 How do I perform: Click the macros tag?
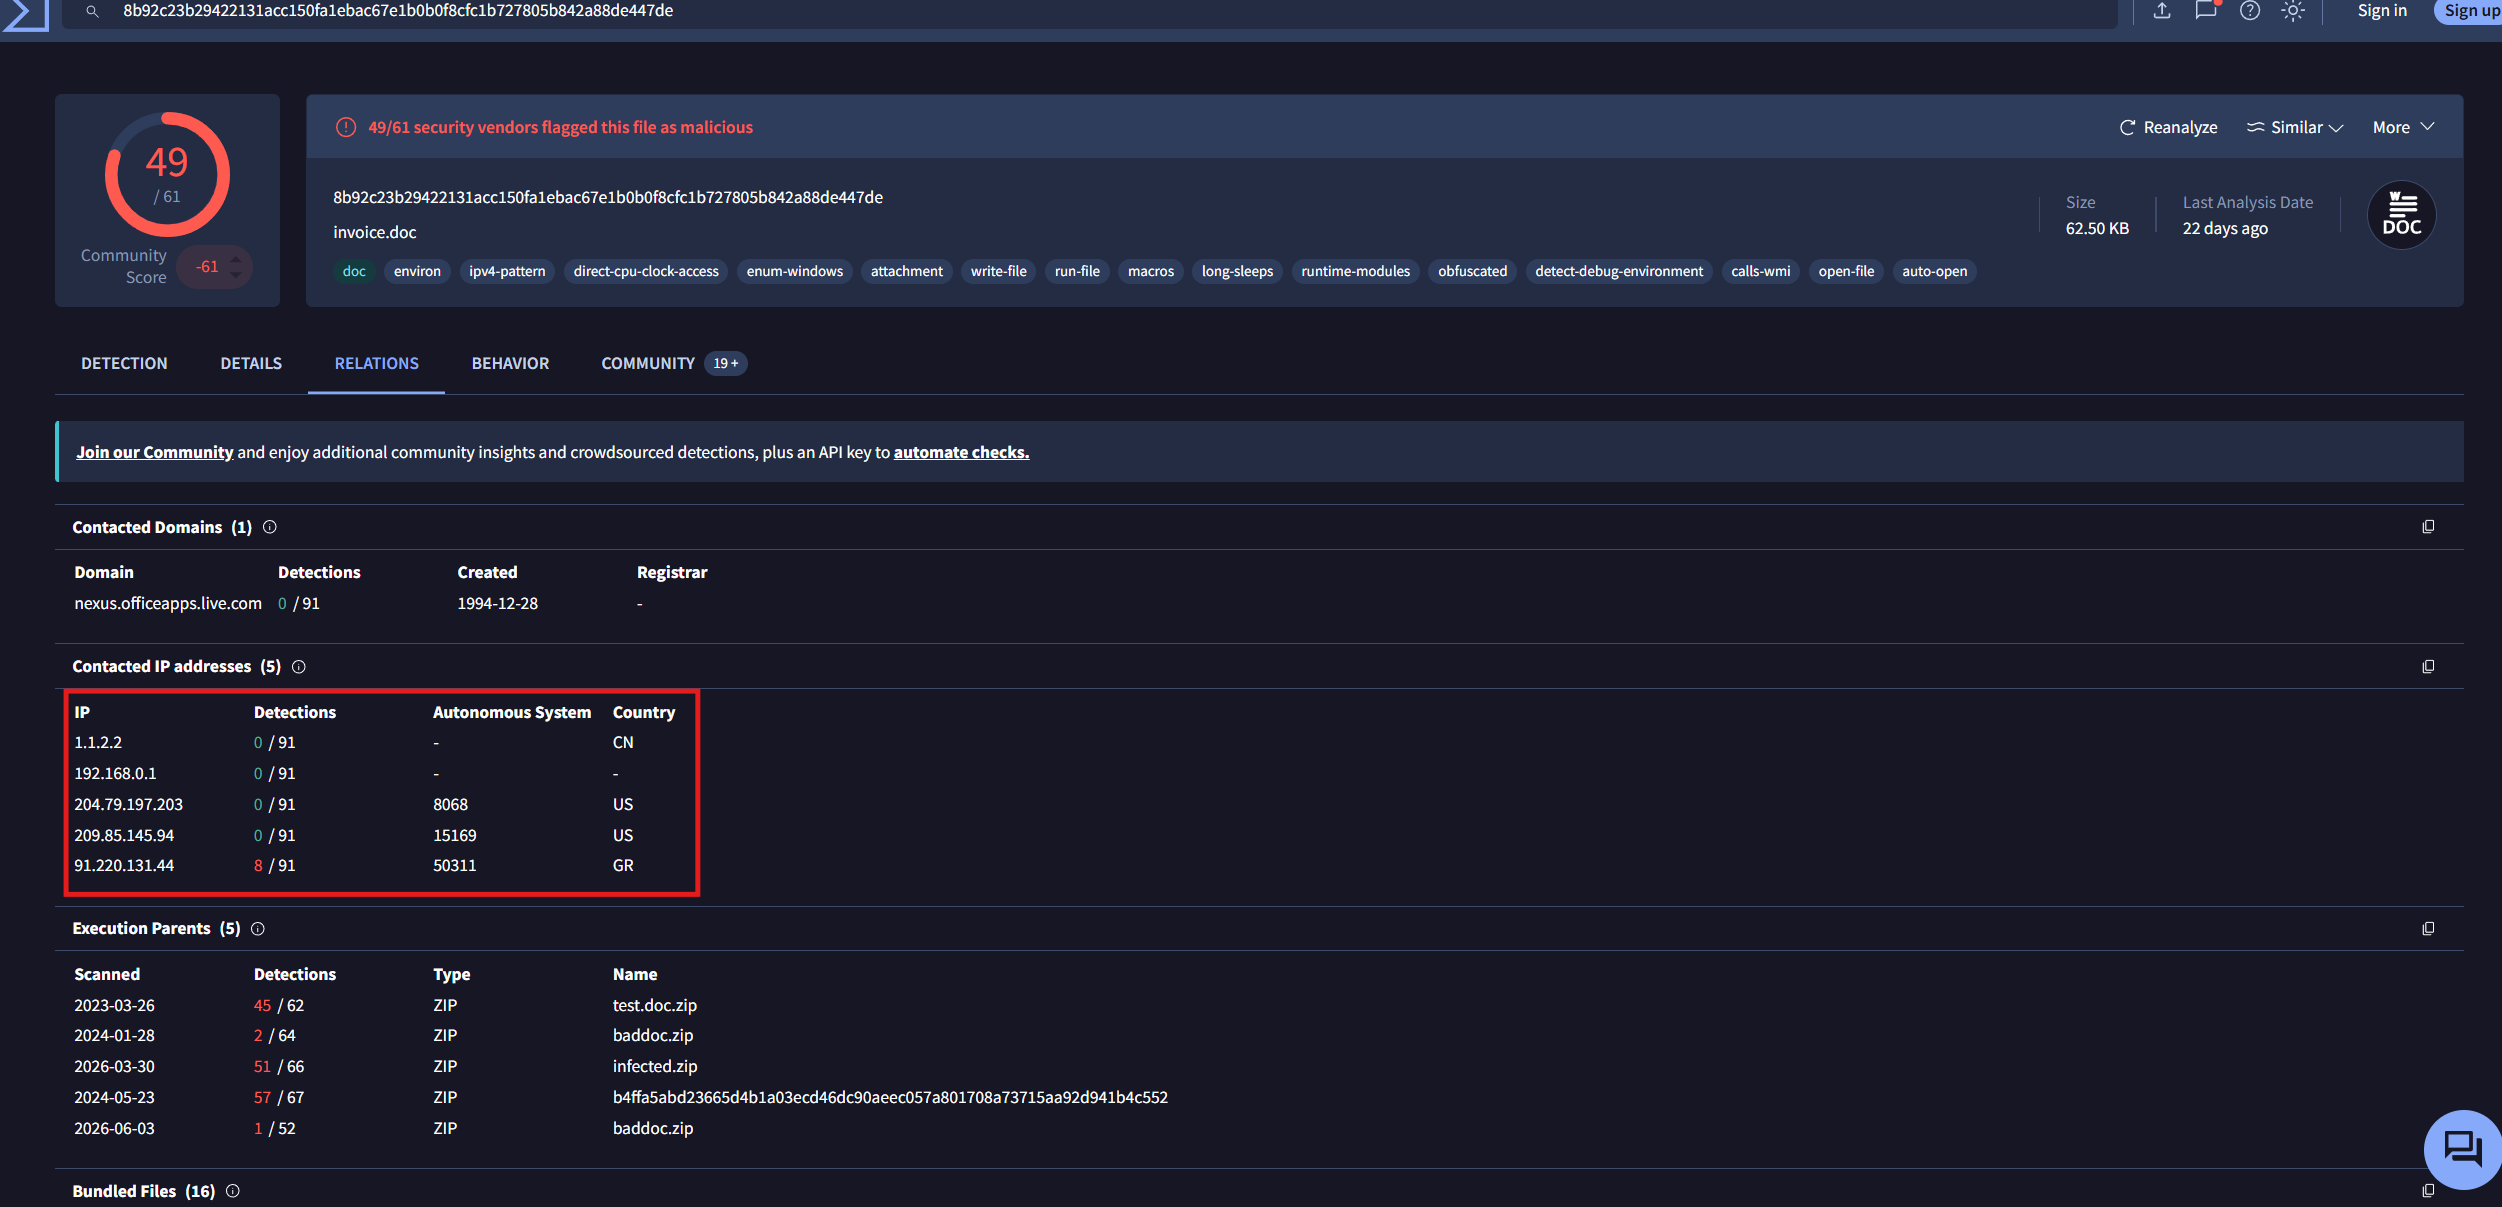[x=1151, y=271]
